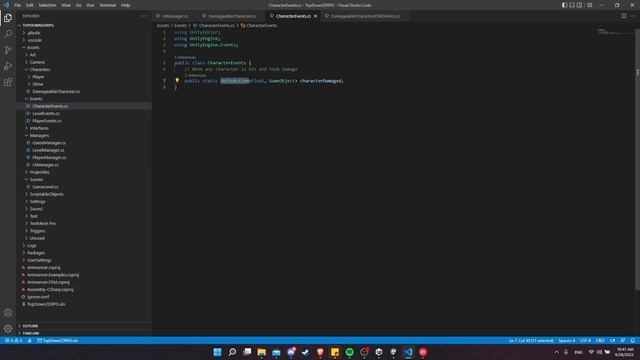Expand the TIMELINE section
The image size is (640, 360).
(x=84, y=333)
